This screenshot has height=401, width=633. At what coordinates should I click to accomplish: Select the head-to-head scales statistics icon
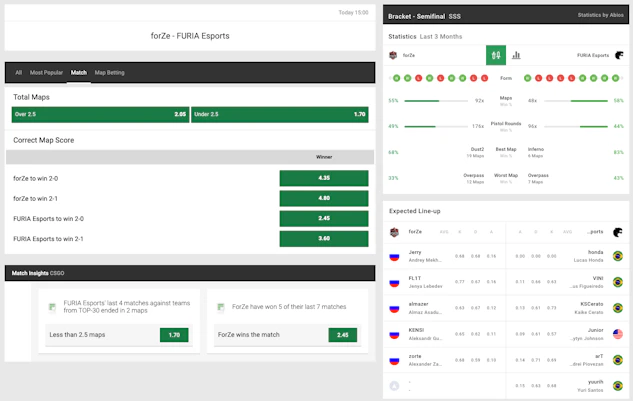click(496, 55)
